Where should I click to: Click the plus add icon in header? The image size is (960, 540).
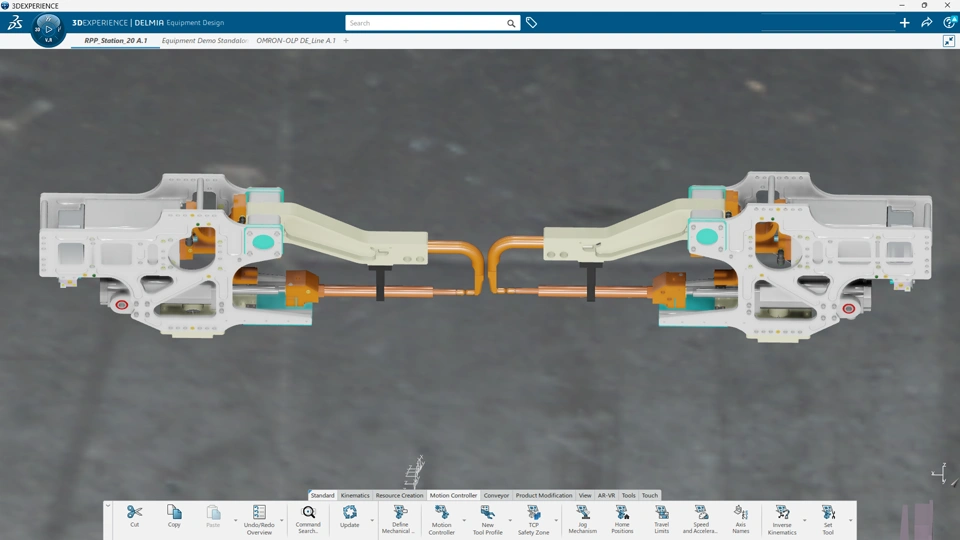[x=904, y=23]
